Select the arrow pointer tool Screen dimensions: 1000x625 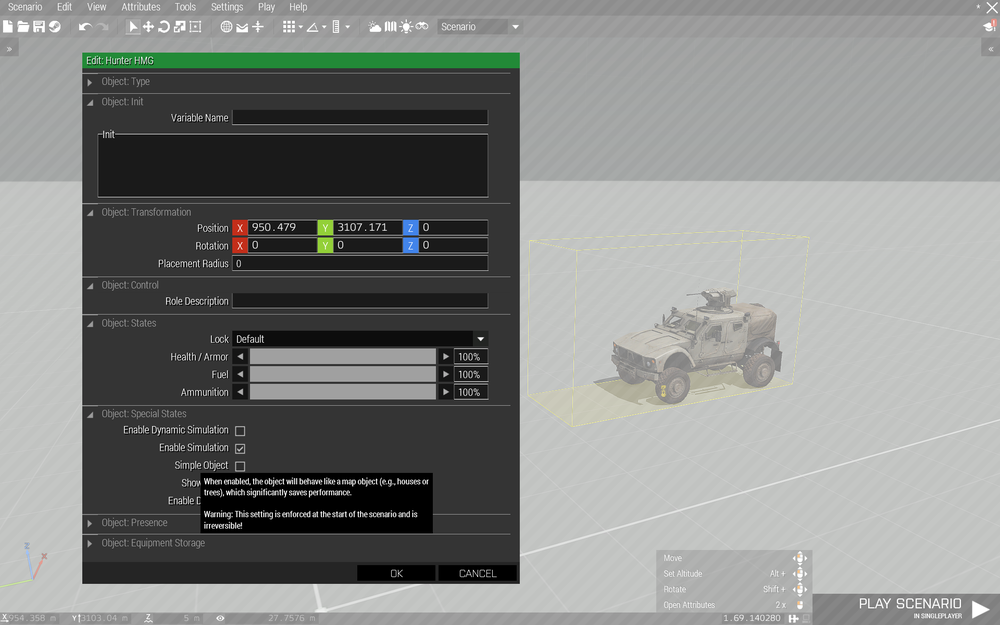[133, 27]
